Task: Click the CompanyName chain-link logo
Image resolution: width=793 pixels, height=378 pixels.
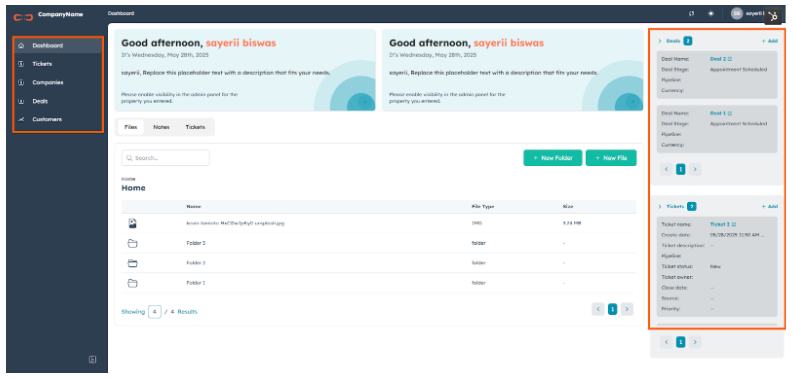Action: click(23, 16)
